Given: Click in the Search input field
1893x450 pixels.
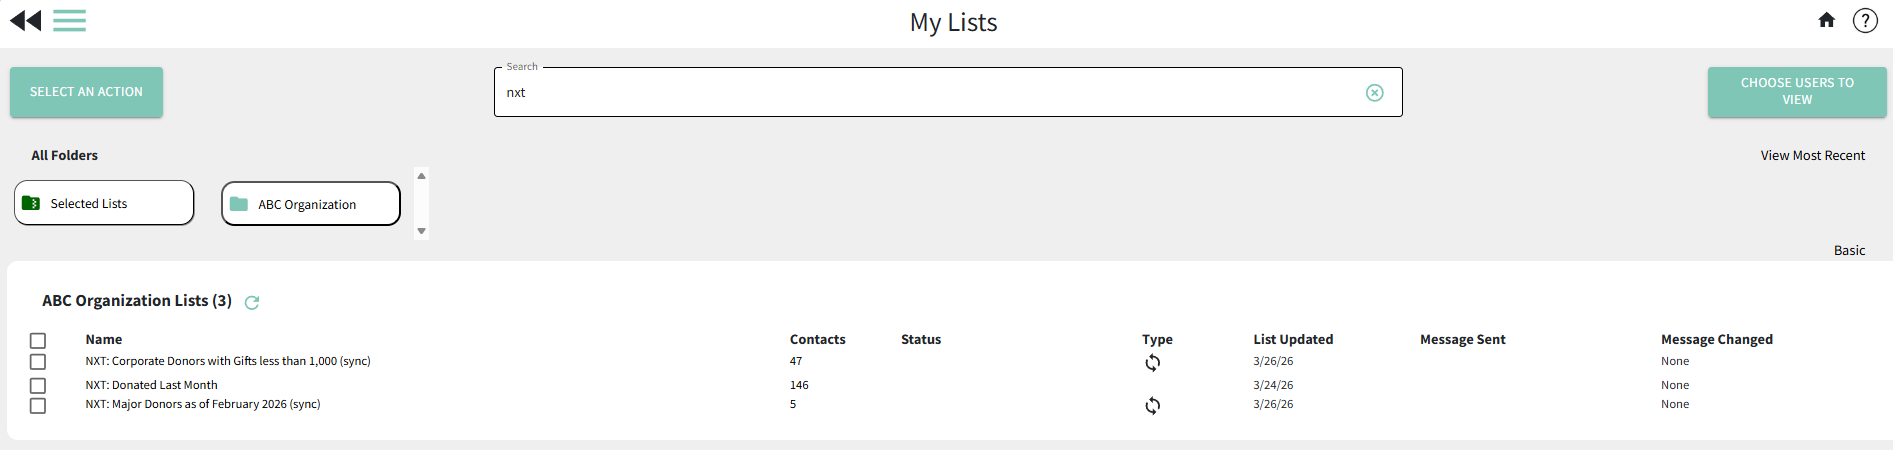Looking at the screenshot, I should [x=930, y=93].
